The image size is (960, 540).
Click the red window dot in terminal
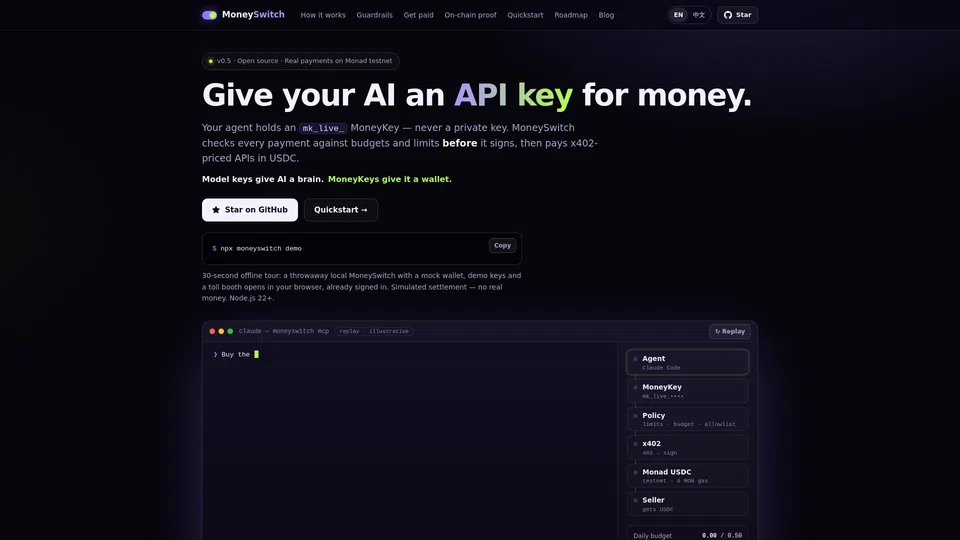point(212,331)
